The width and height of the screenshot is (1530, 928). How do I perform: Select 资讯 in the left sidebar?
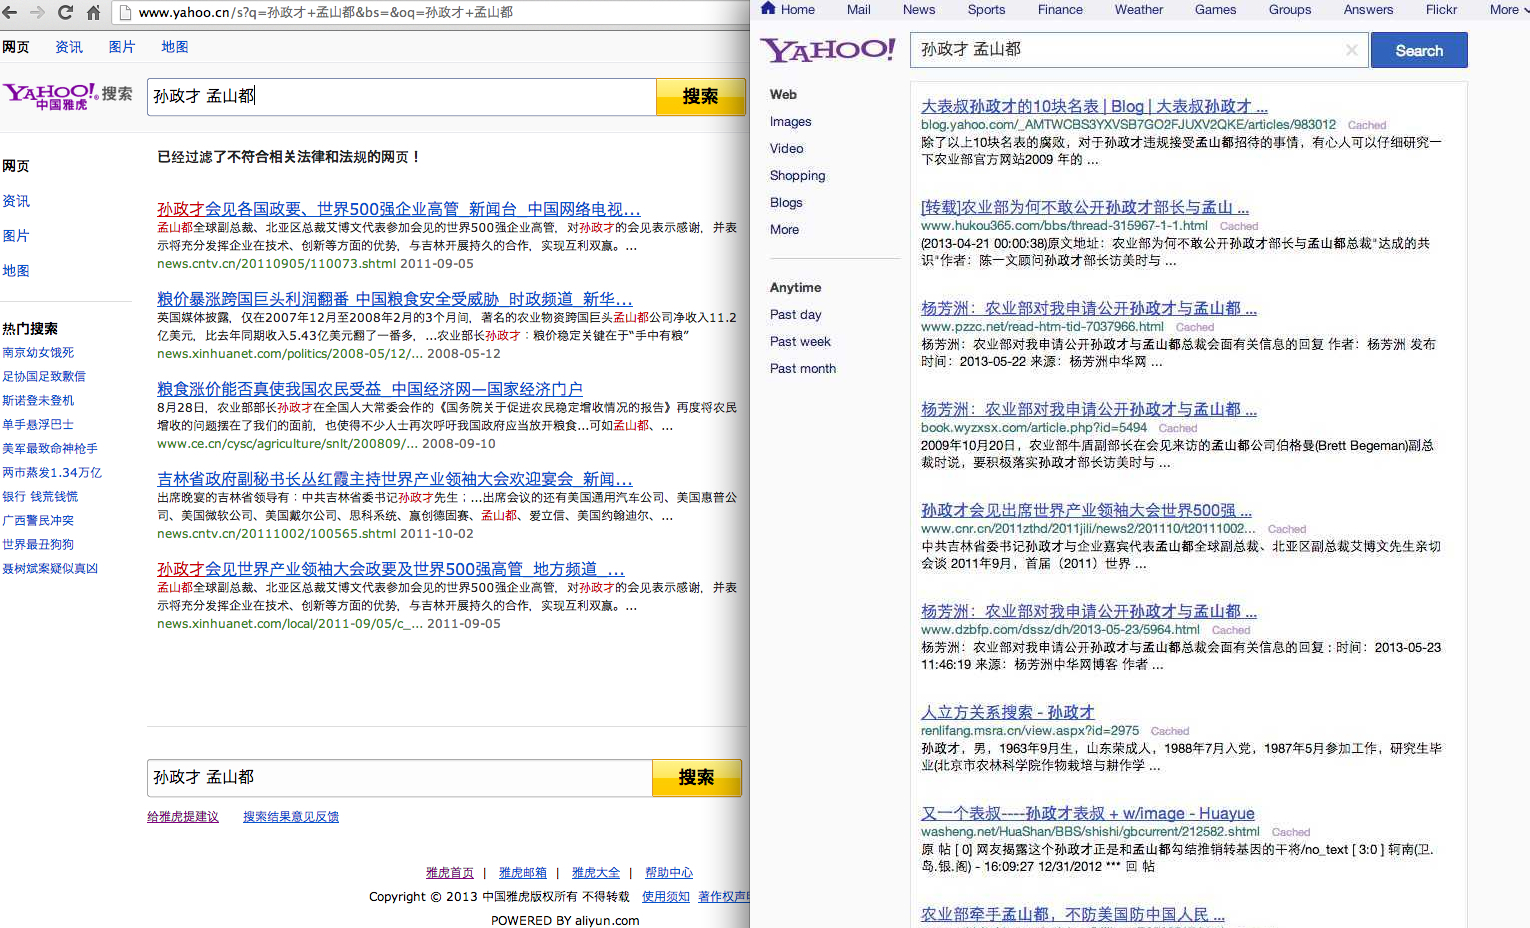coord(16,201)
